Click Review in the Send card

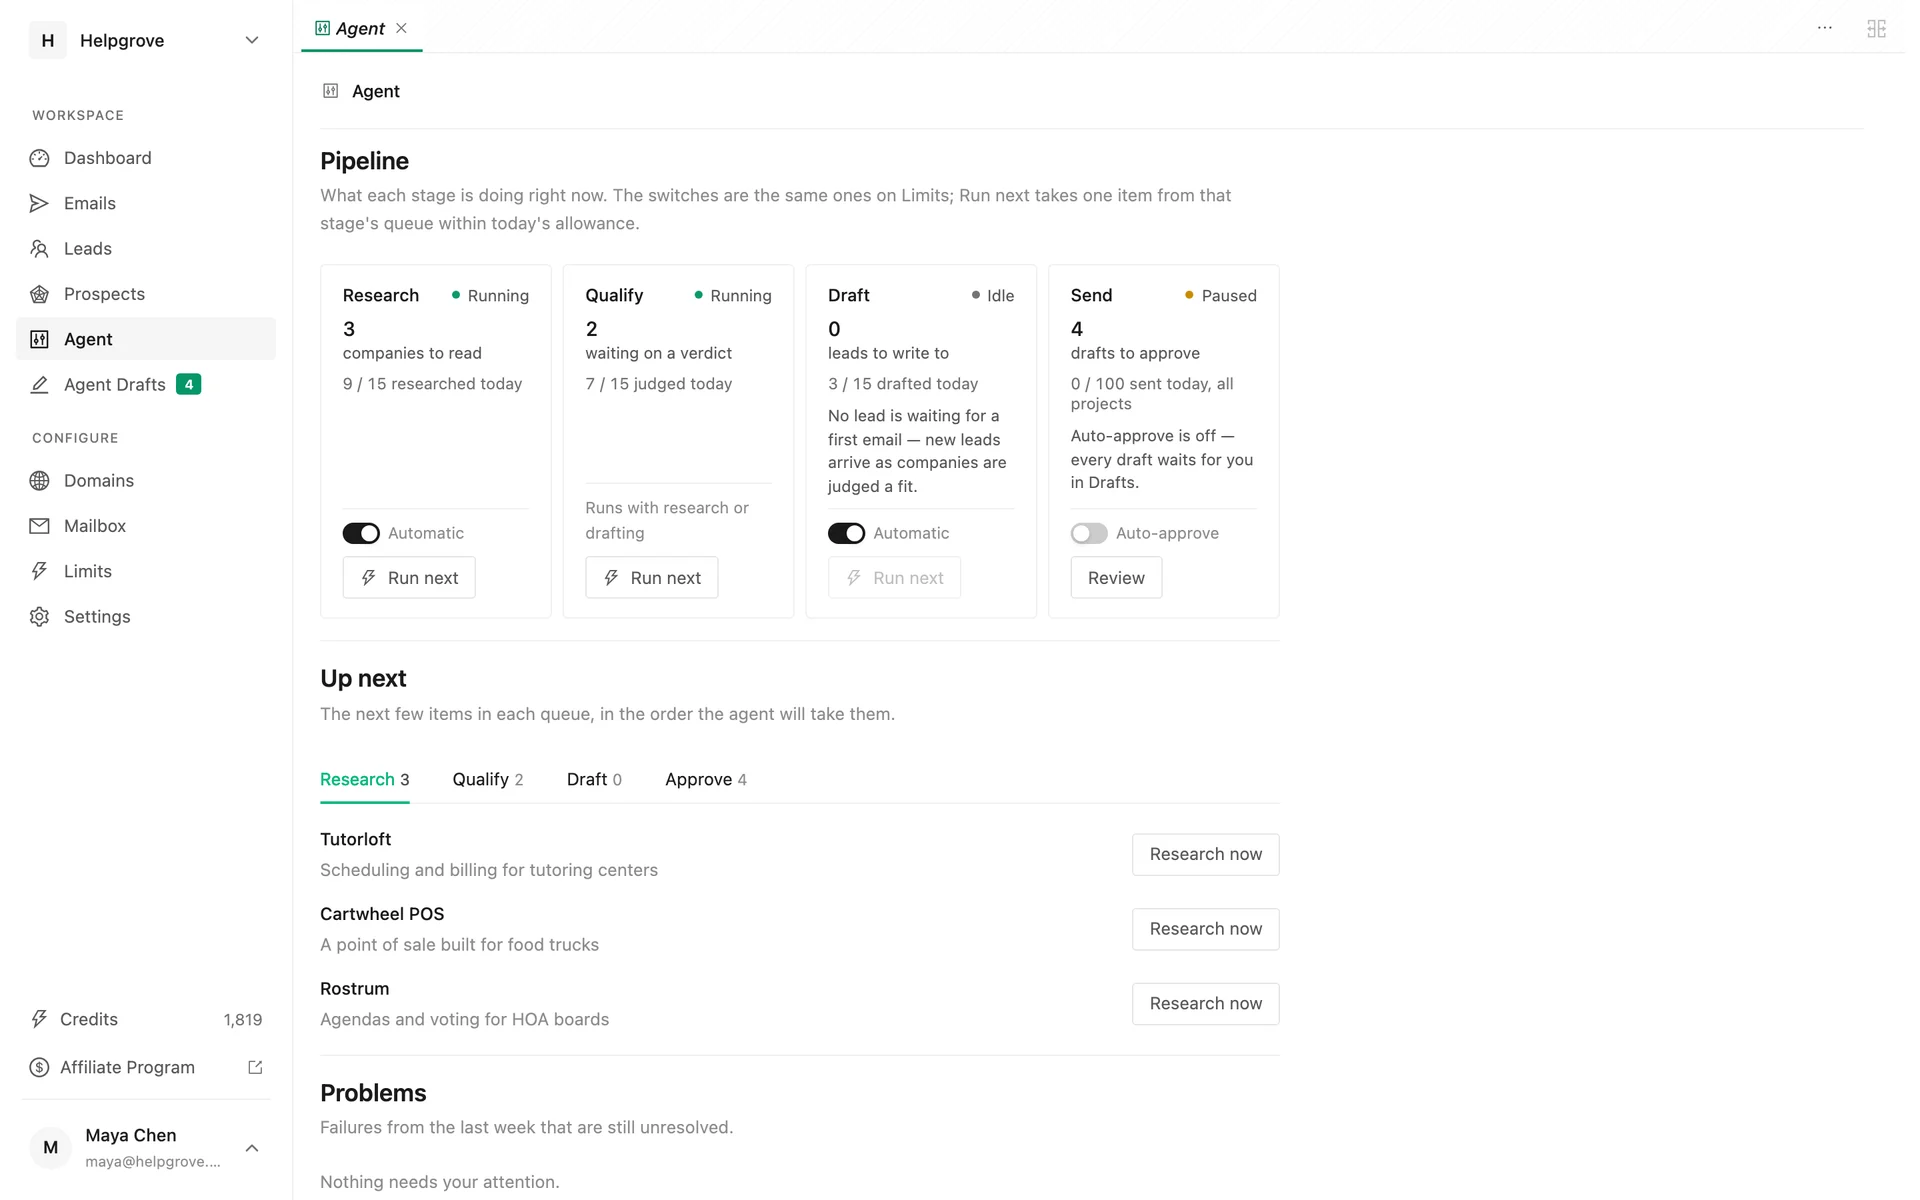tap(1116, 577)
